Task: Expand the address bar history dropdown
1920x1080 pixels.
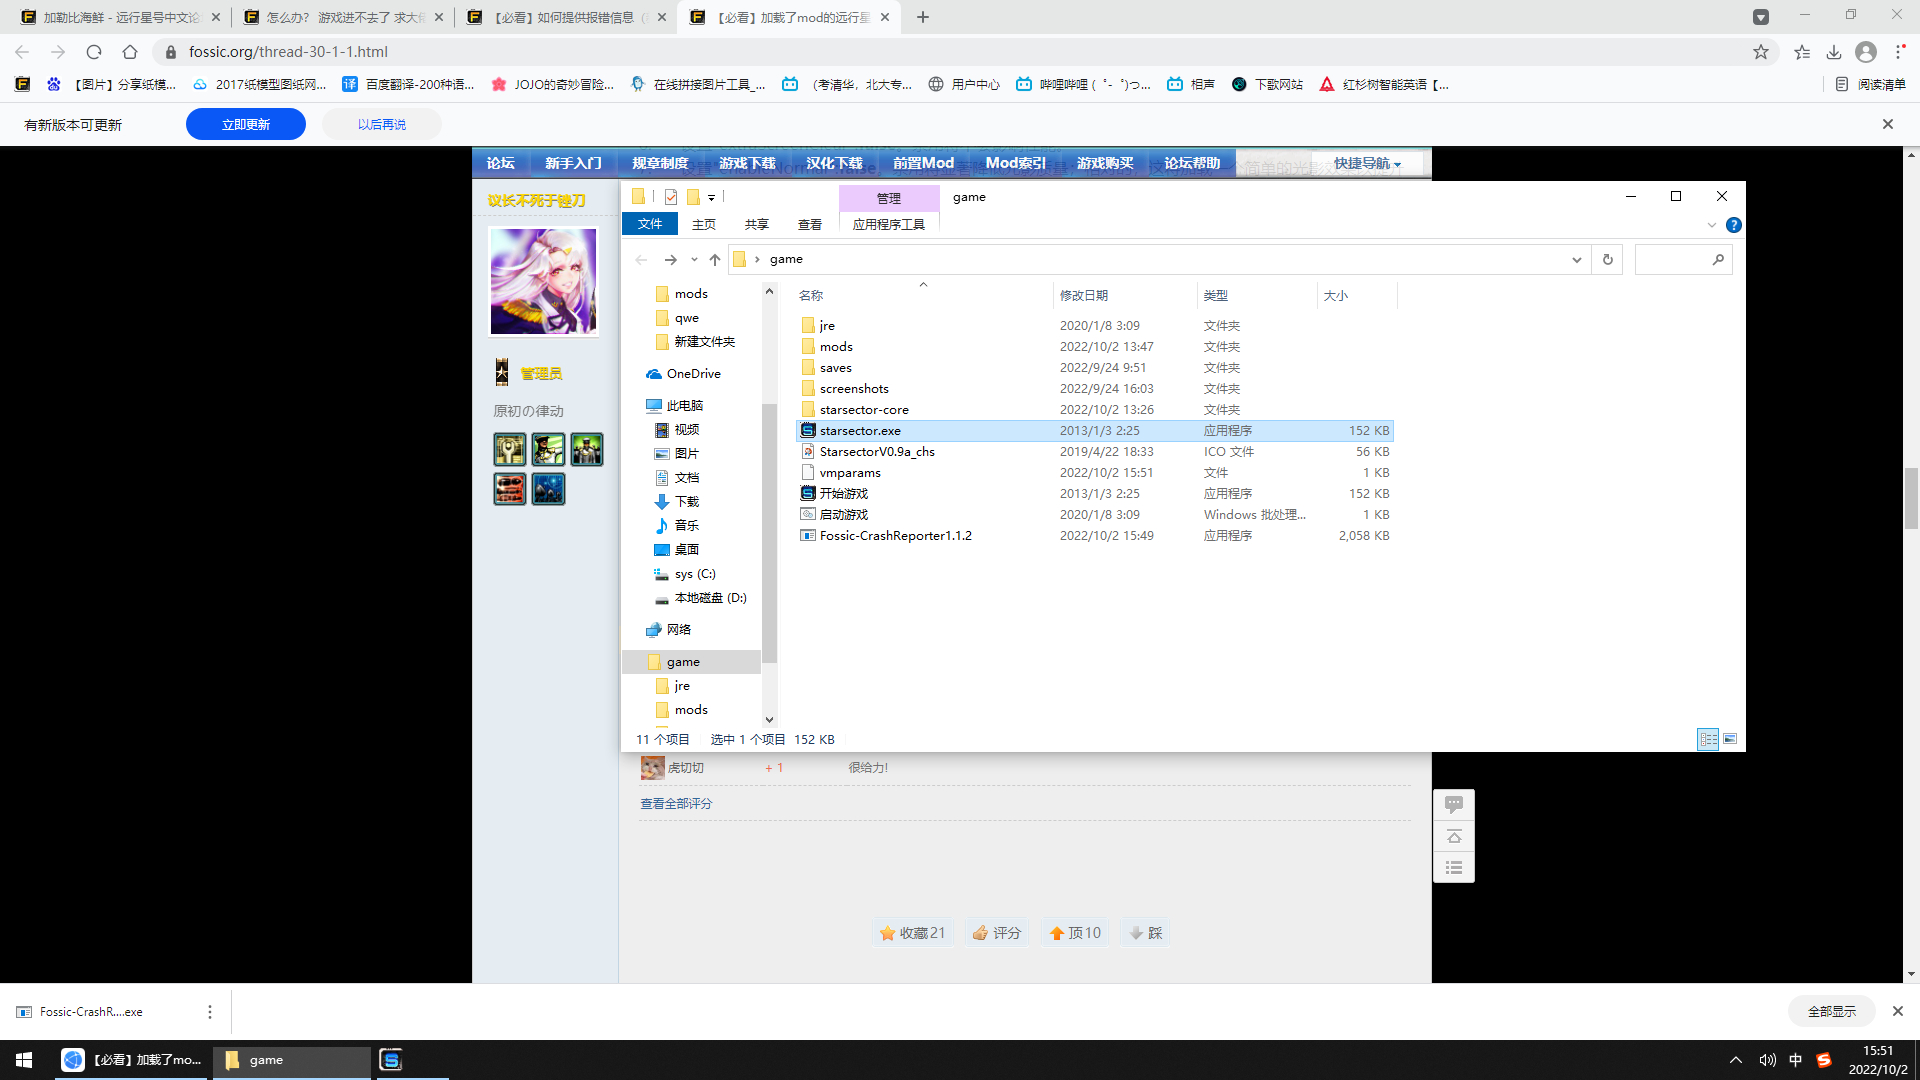Action: coord(1577,260)
